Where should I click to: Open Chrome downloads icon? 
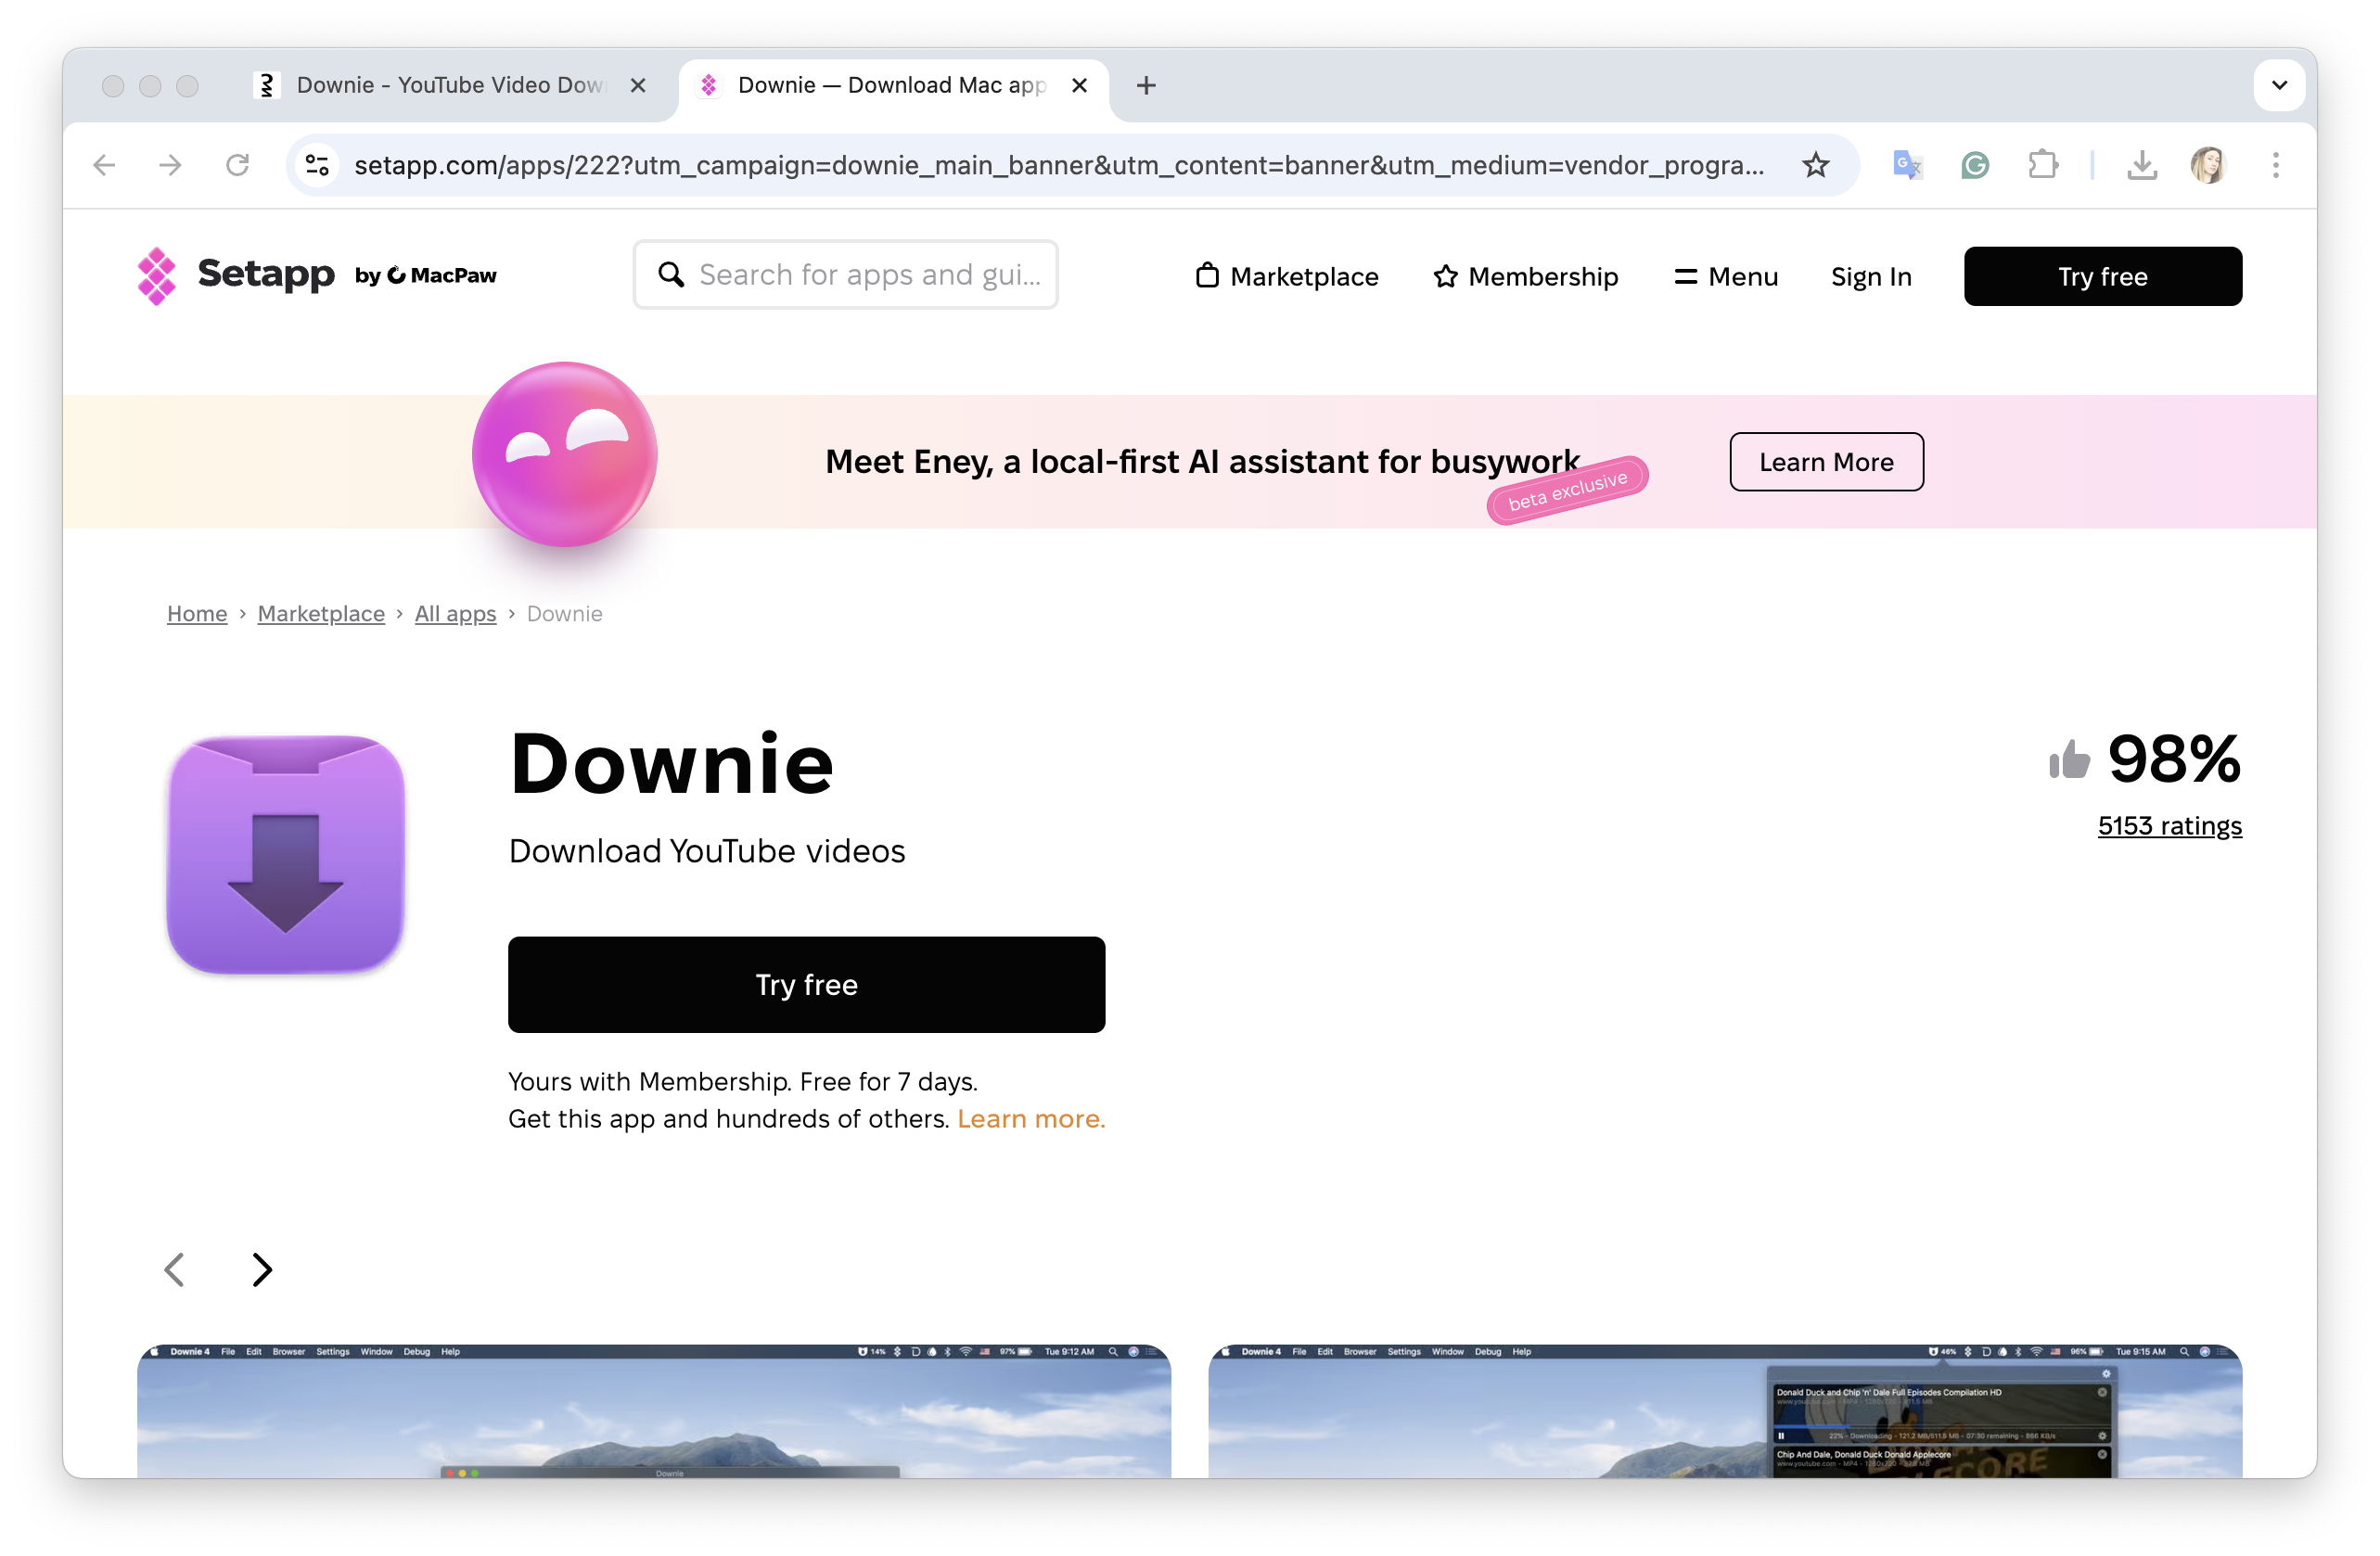point(2141,165)
